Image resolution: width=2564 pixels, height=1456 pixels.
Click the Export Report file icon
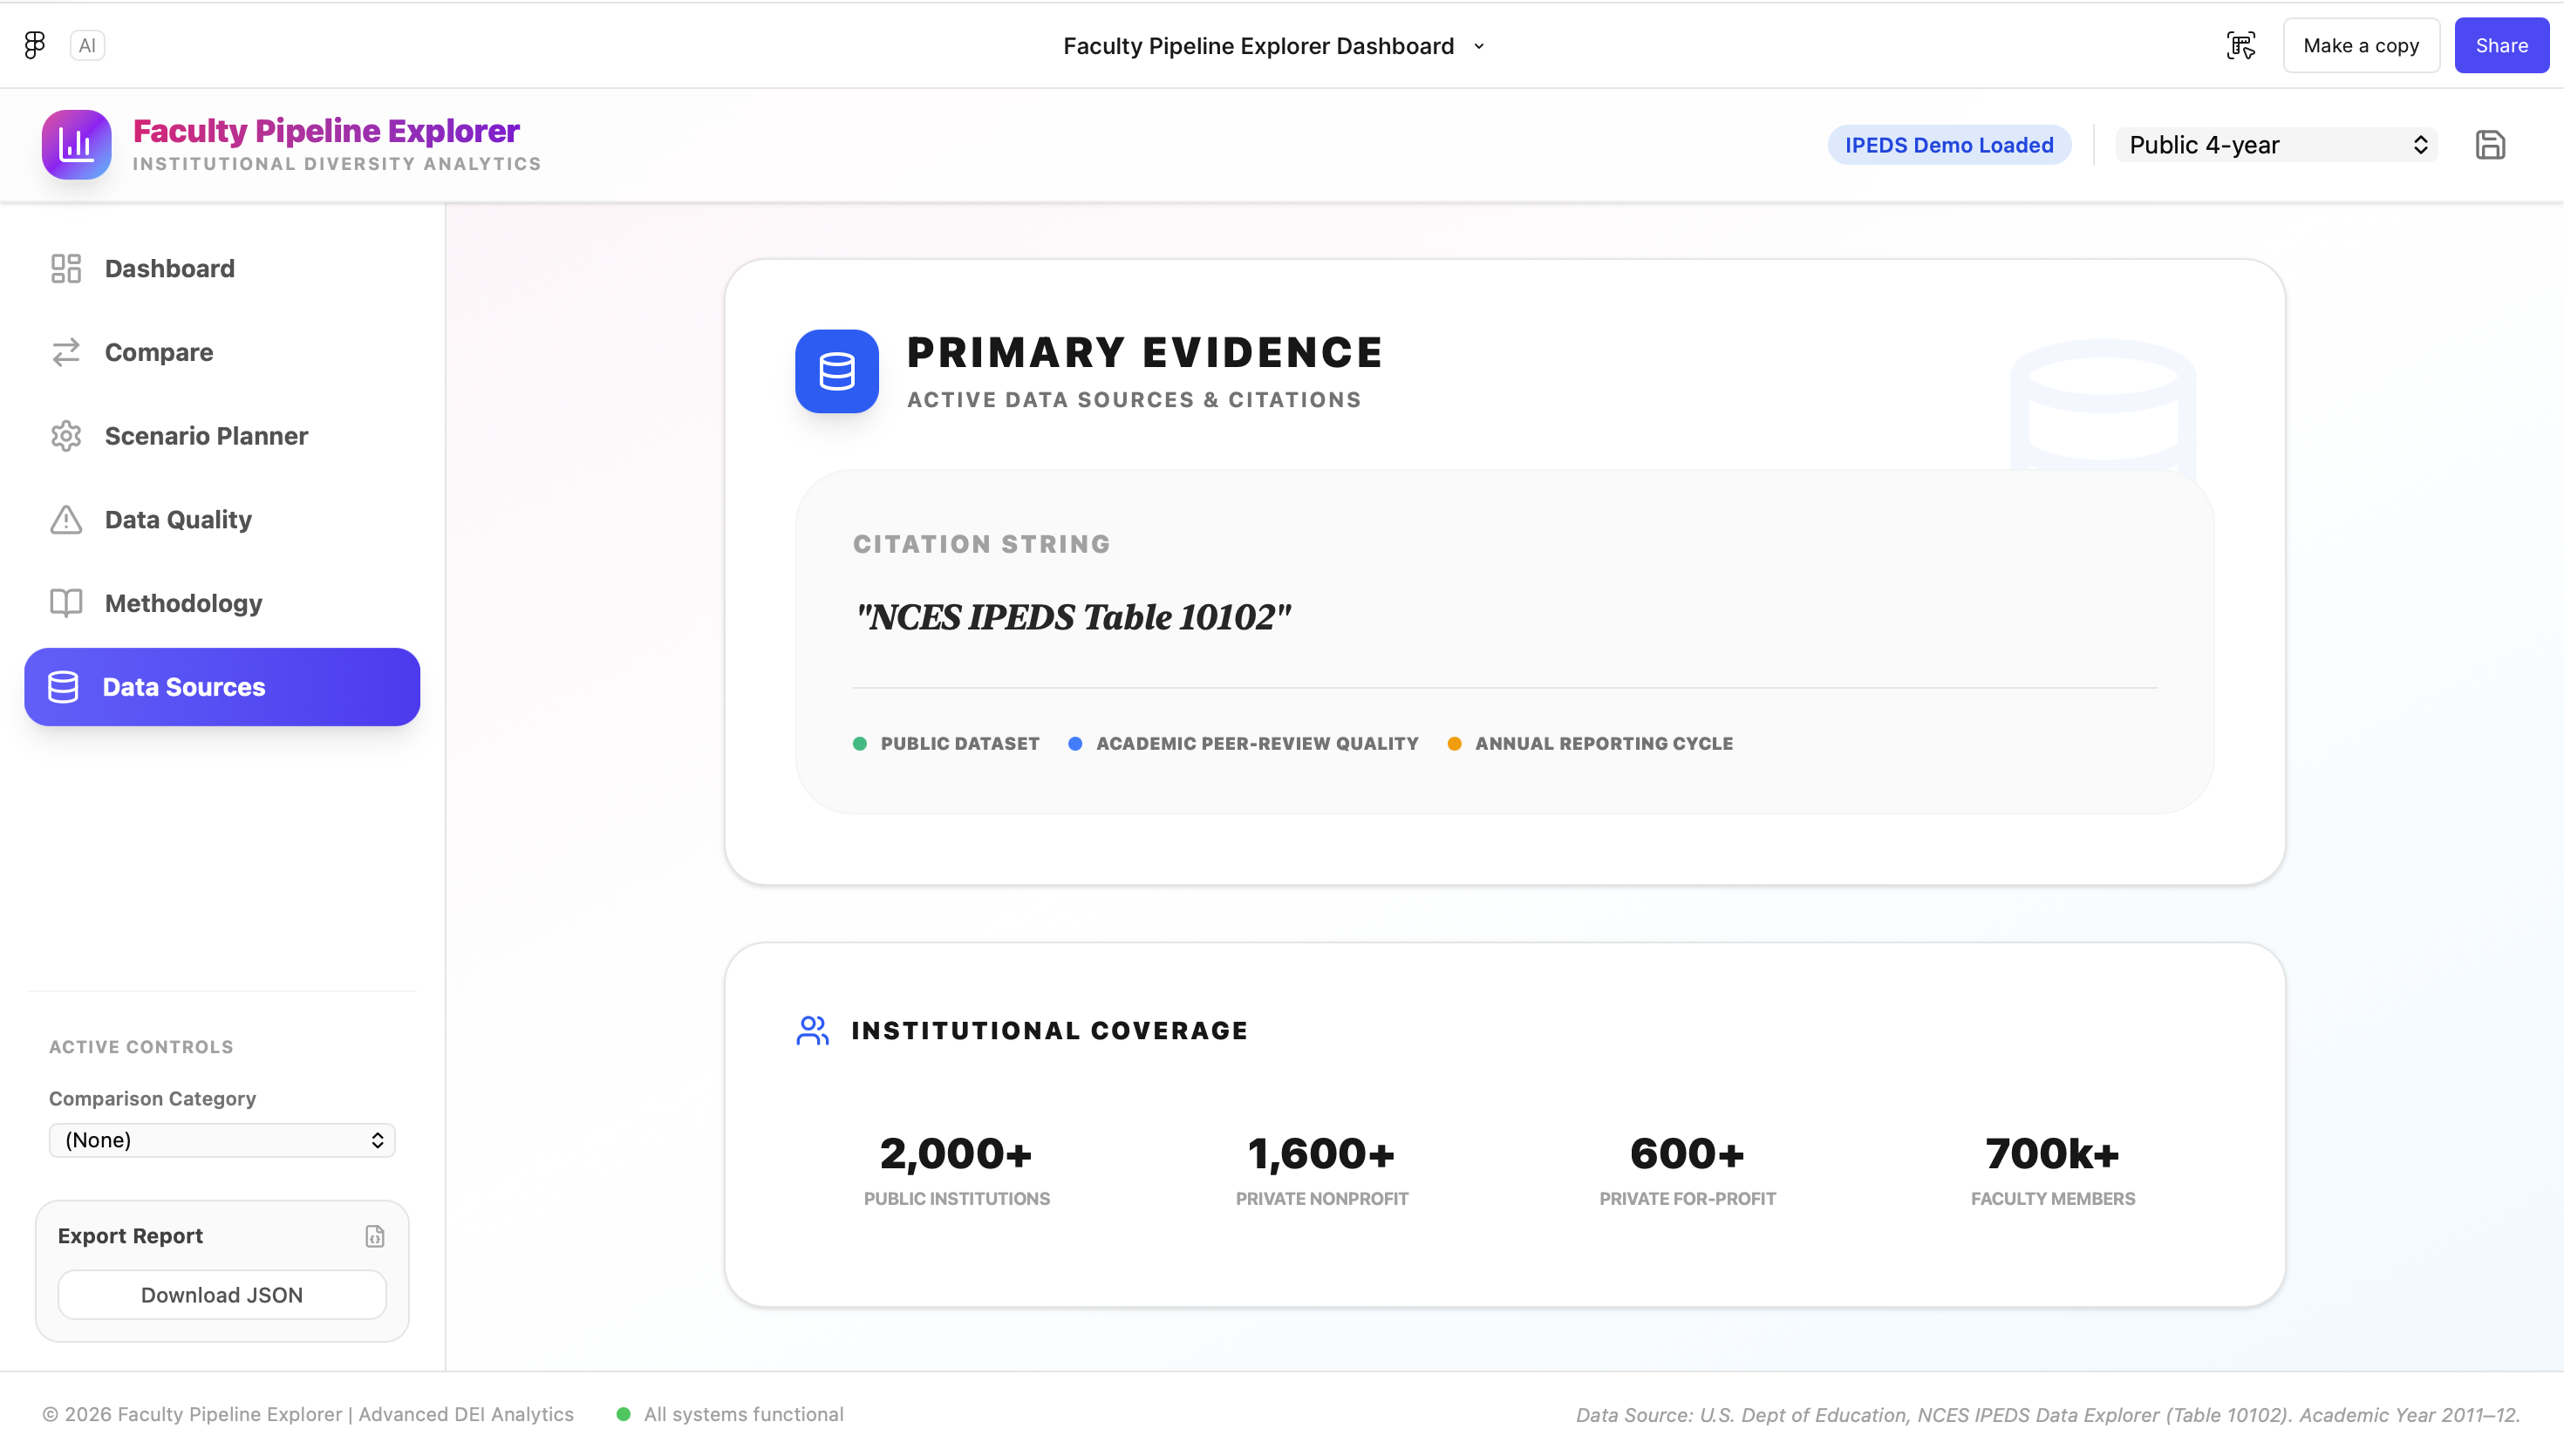point(374,1236)
